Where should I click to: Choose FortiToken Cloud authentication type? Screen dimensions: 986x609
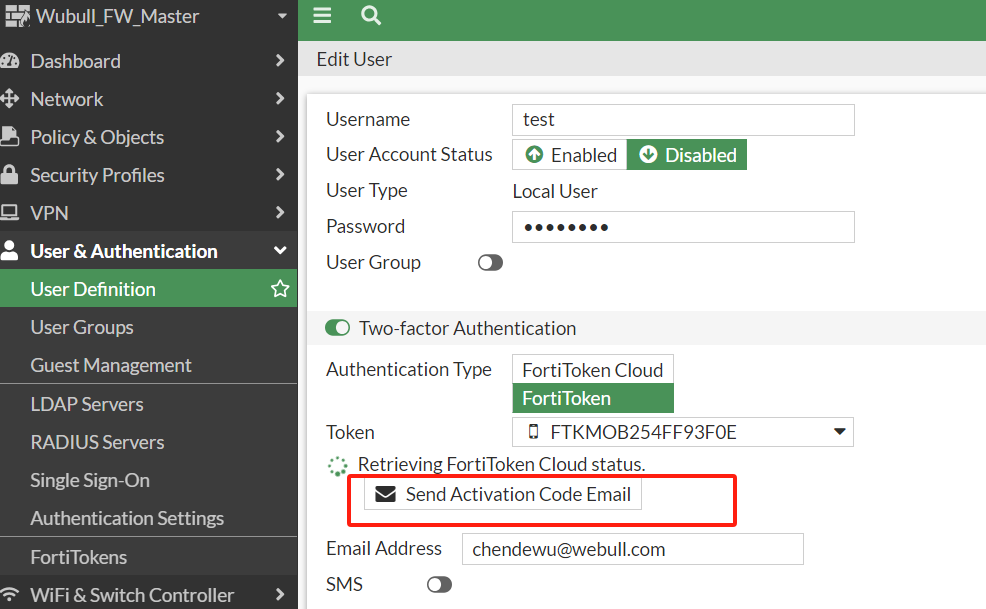593,370
